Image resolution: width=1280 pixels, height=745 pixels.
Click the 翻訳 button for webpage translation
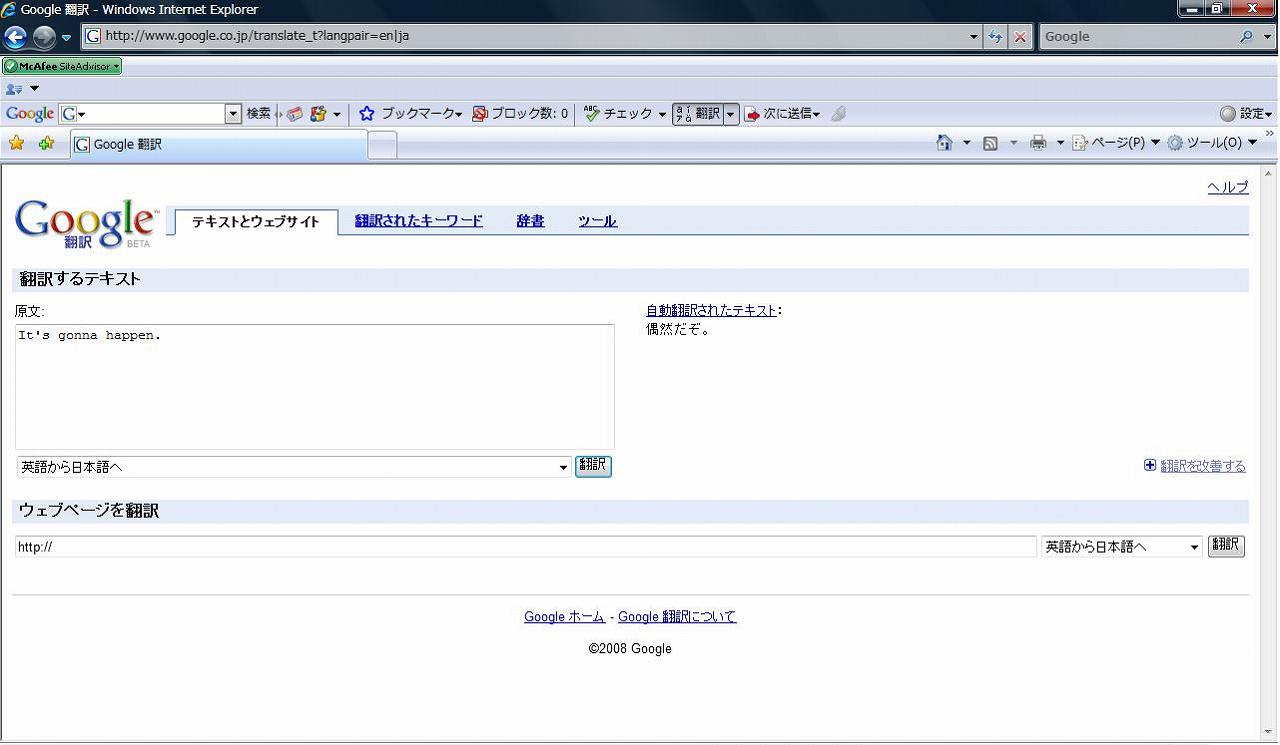click(x=1226, y=546)
